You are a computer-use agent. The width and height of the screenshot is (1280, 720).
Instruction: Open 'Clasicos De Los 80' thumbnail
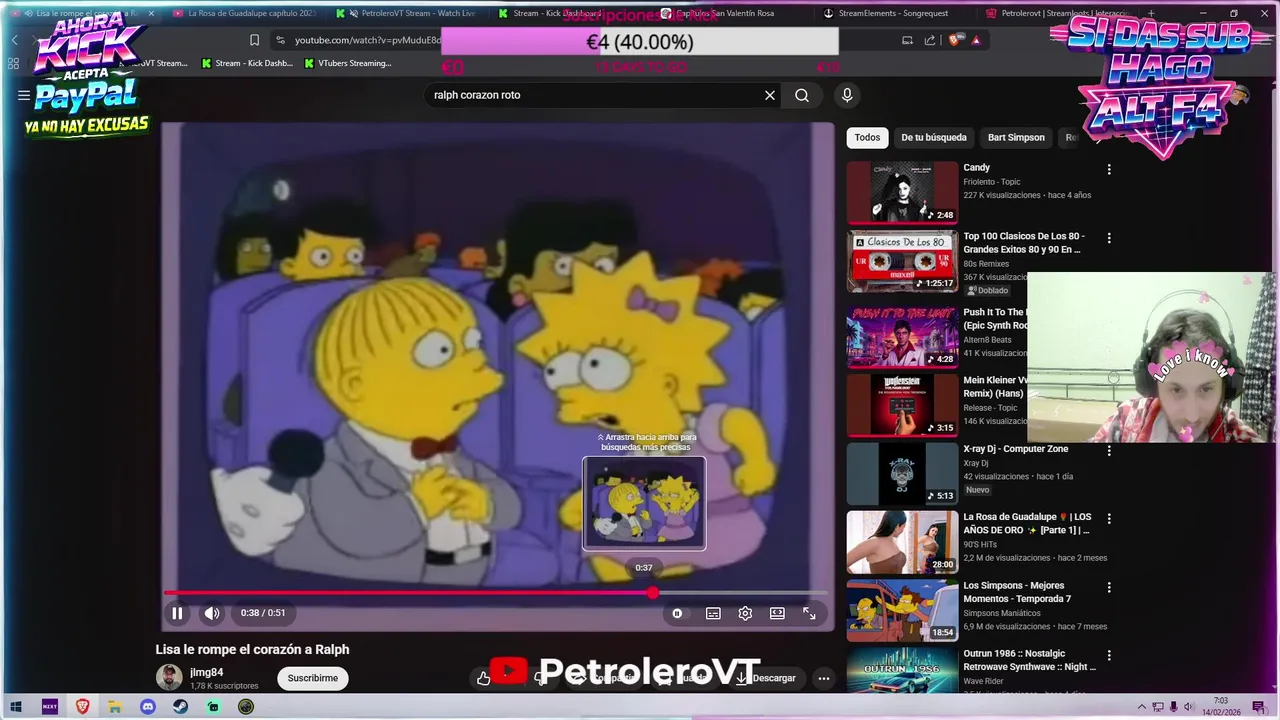pyautogui.click(x=902, y=261)
